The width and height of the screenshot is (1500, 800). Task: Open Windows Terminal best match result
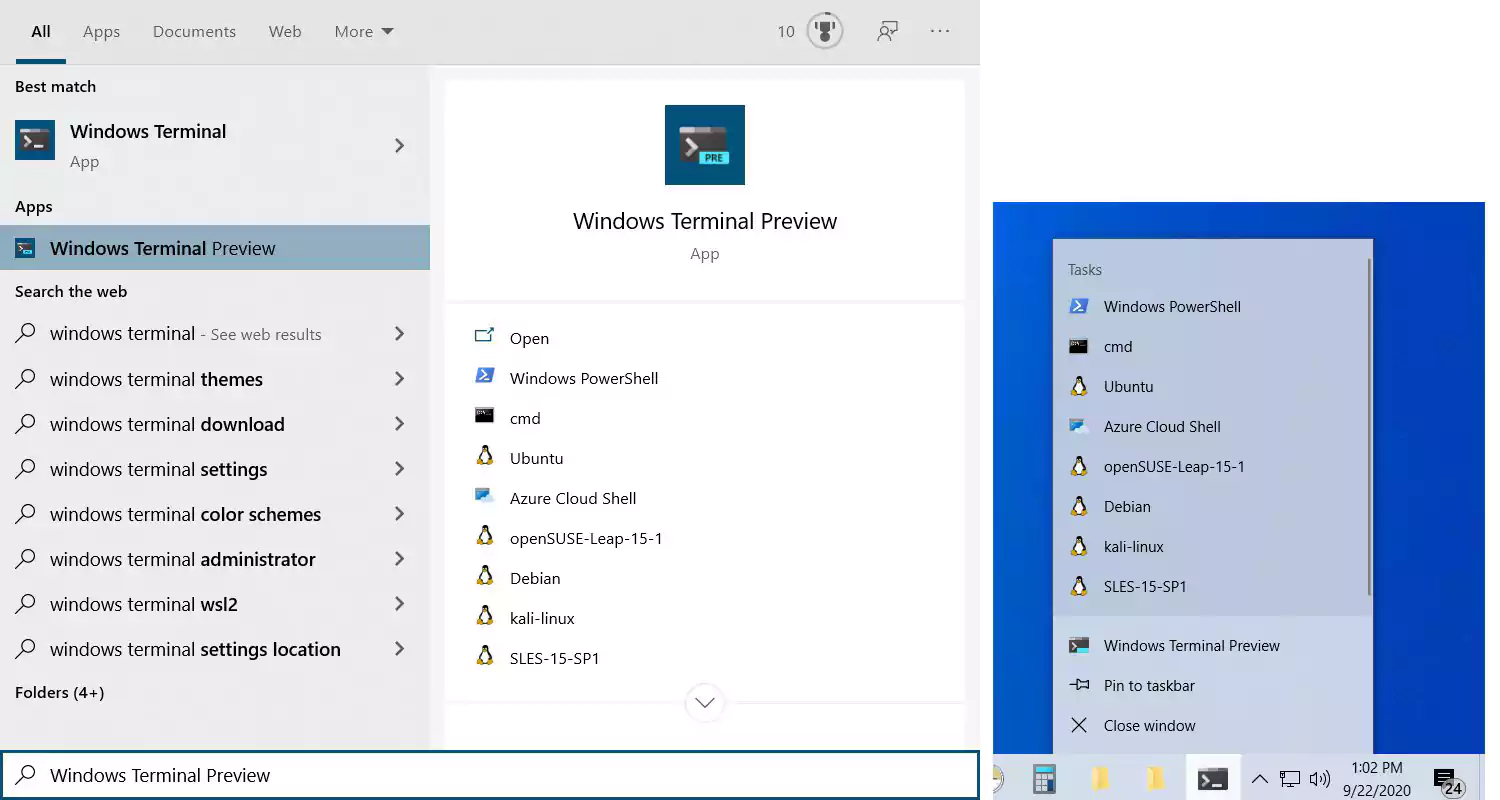click(215, 145)
